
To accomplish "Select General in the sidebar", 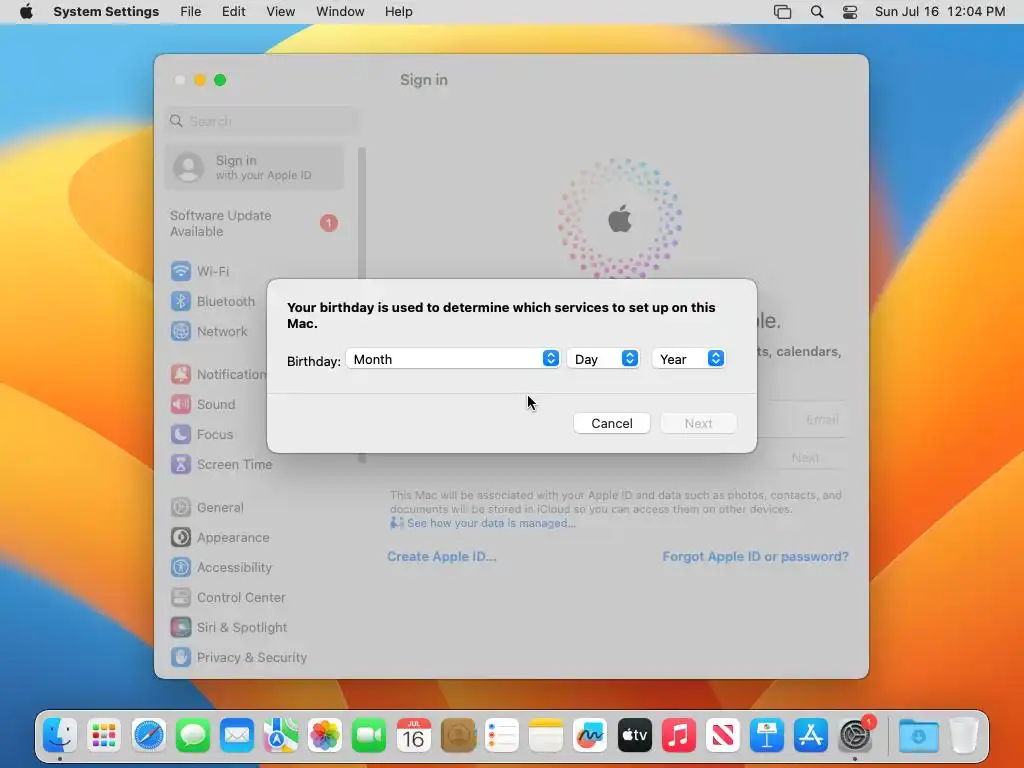I will pos(255,507).
